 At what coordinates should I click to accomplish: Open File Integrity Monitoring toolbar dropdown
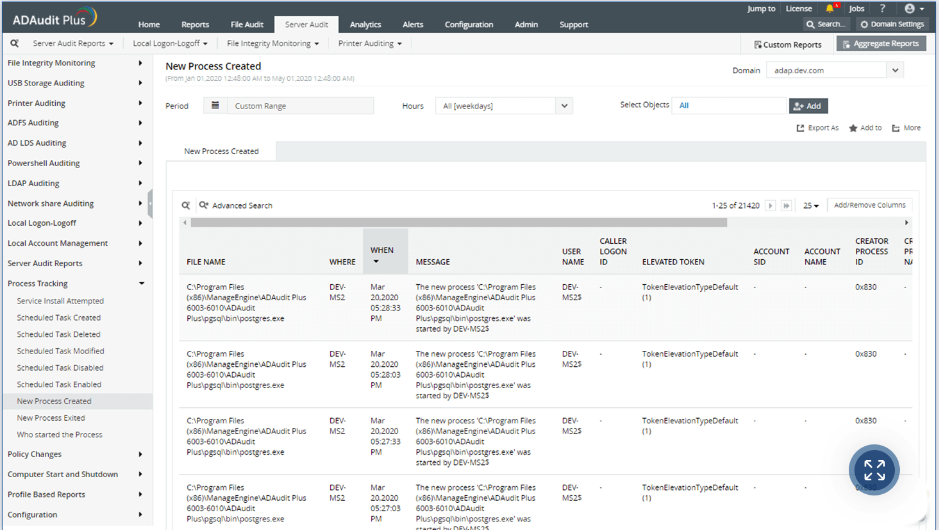(272, 44)
